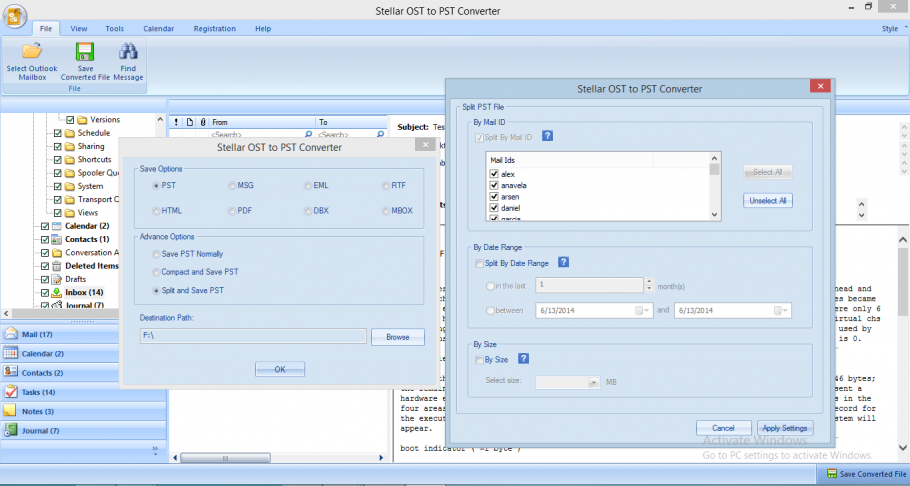This screenshot has width=910, height=486.
Task: Click help icon beside Split By Date Range
Action: 564,262
